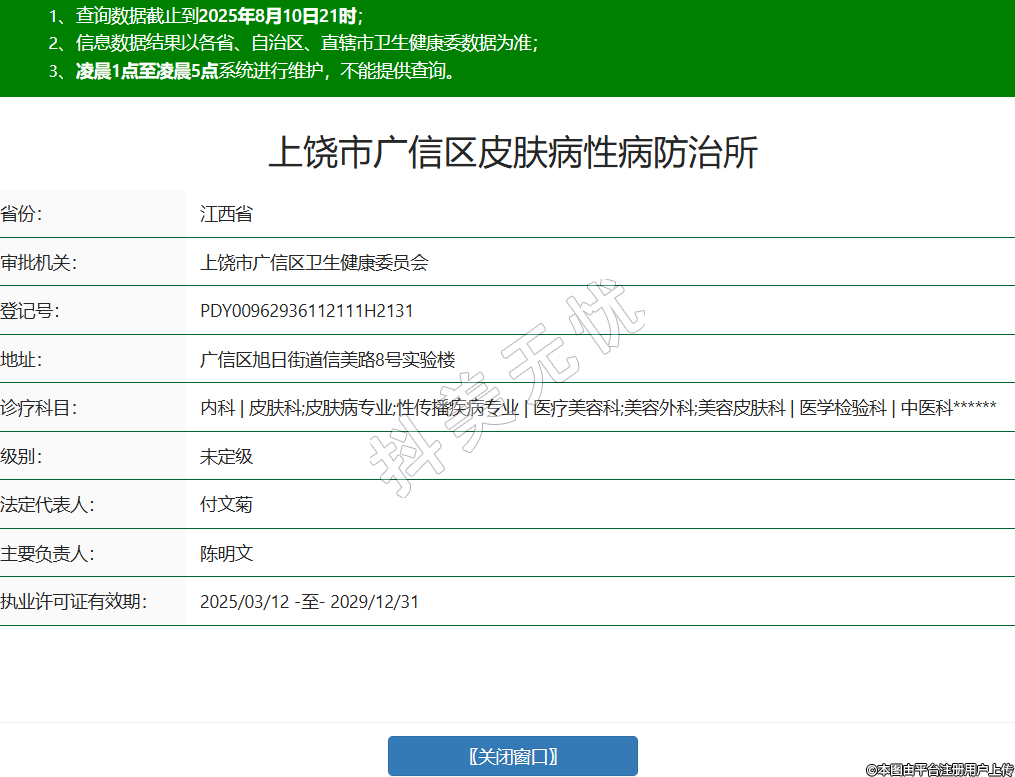Select the address 广信区旭日街道信美路8号实验楼

327,359
